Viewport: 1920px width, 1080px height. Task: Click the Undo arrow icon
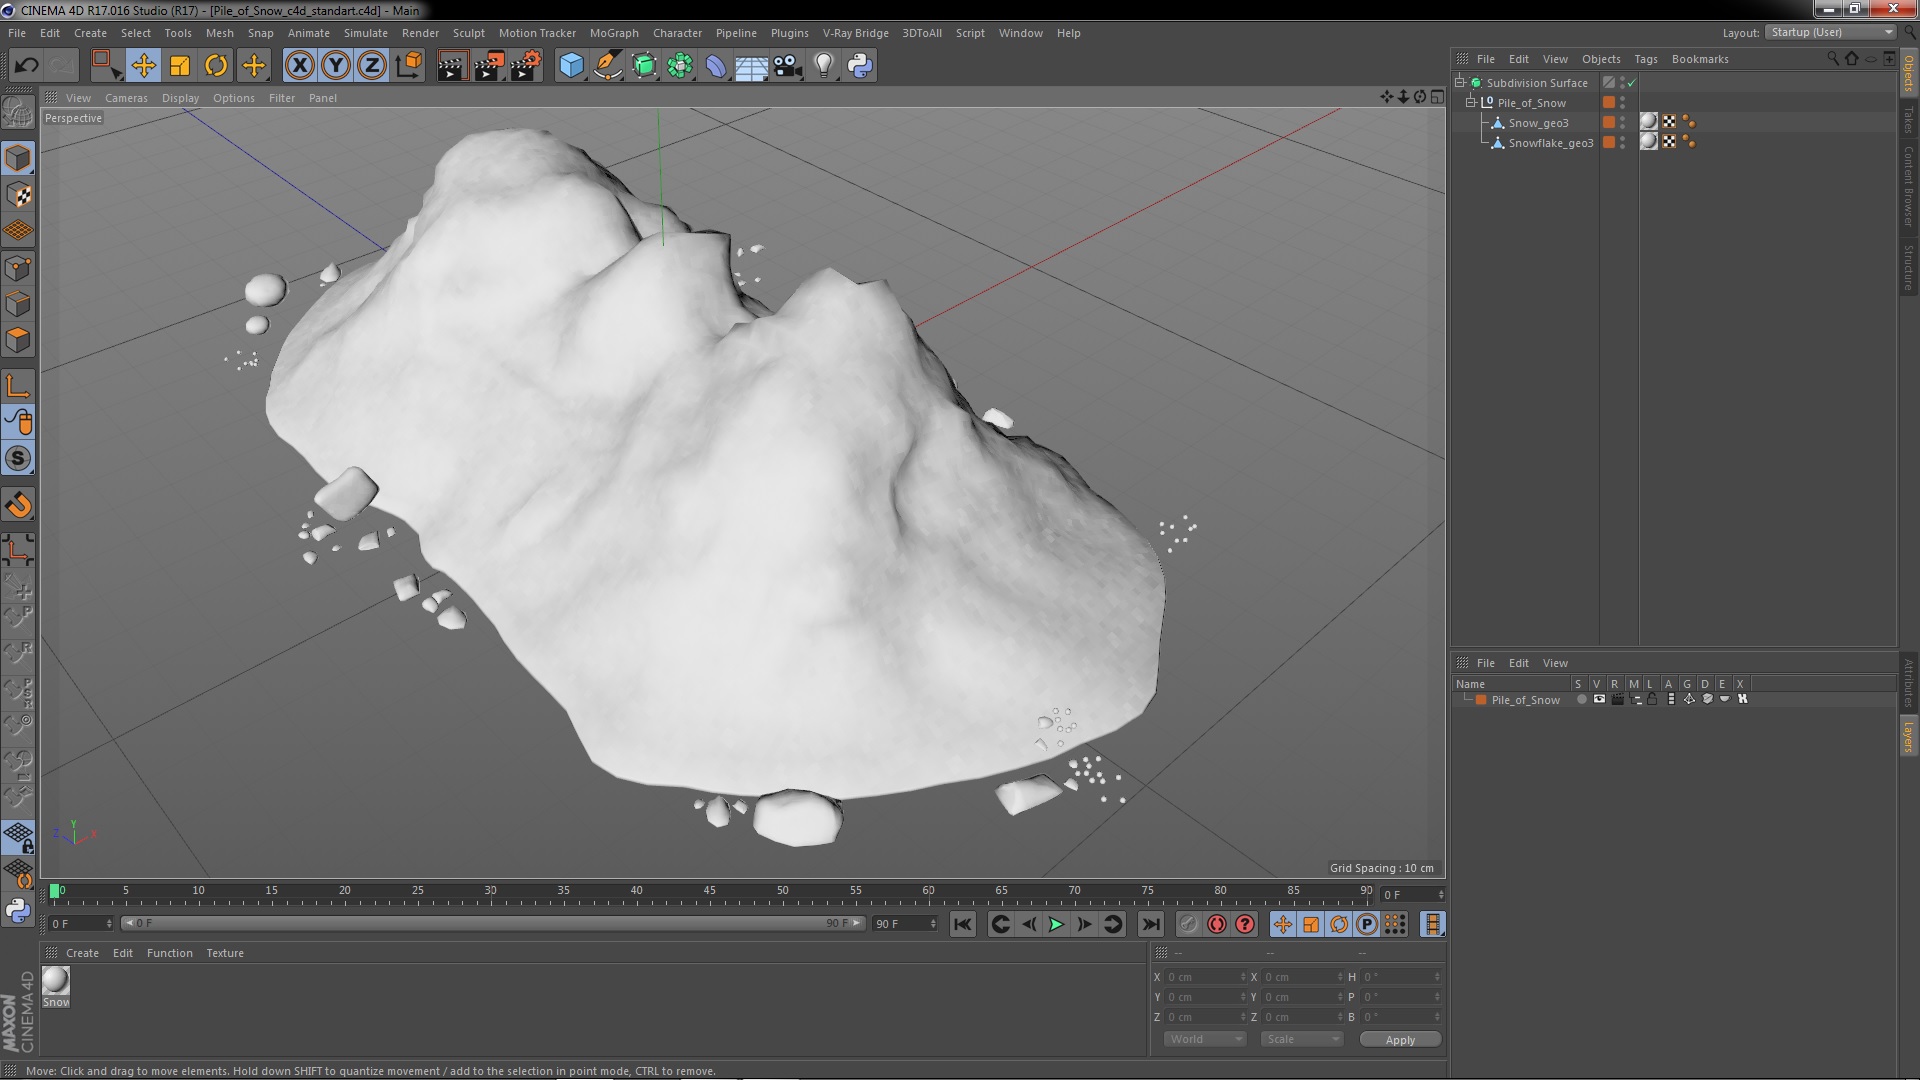click(26, 66)
